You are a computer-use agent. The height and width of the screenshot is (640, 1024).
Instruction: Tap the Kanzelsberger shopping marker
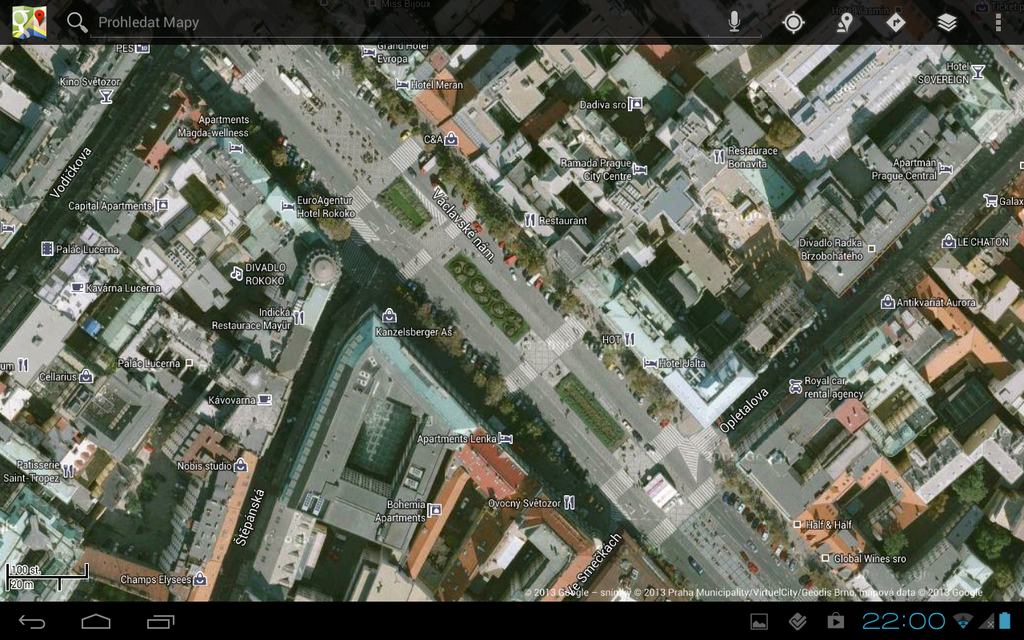click(389, 316)
